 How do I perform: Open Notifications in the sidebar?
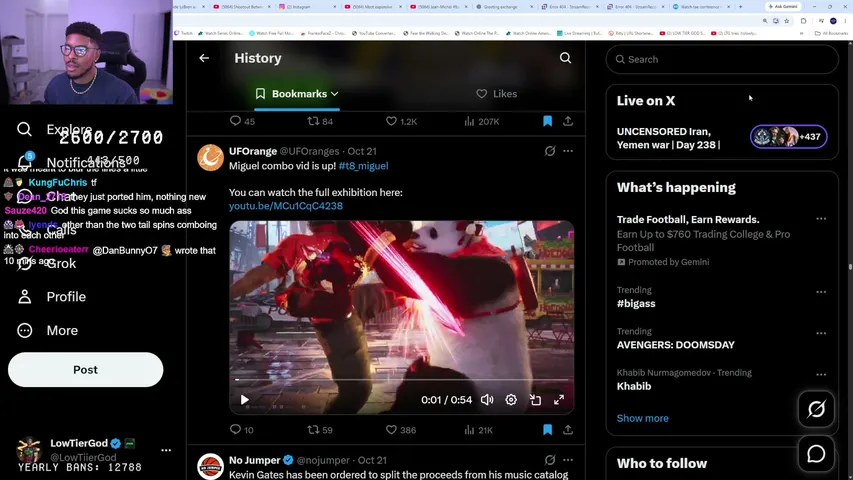[x=71, y=162]
